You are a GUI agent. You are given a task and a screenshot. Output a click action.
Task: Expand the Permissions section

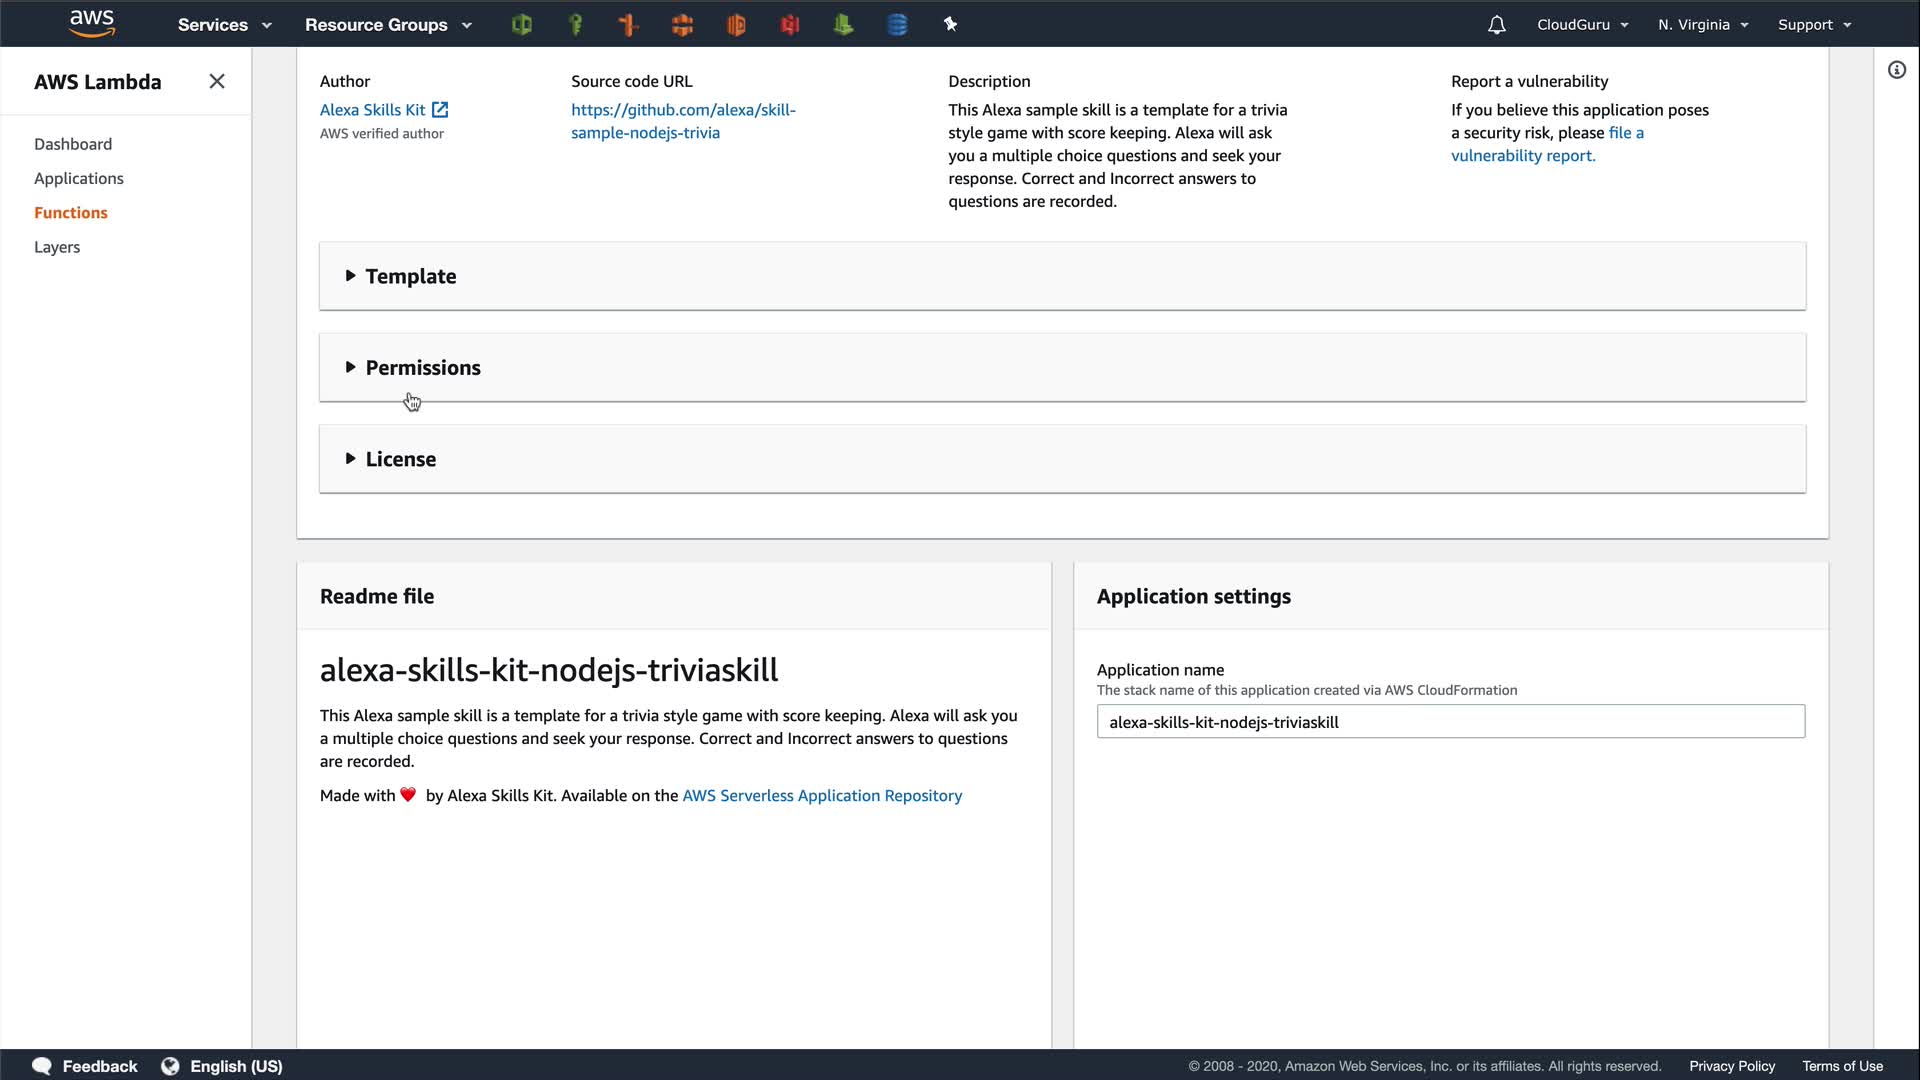[x=422, y=368]
